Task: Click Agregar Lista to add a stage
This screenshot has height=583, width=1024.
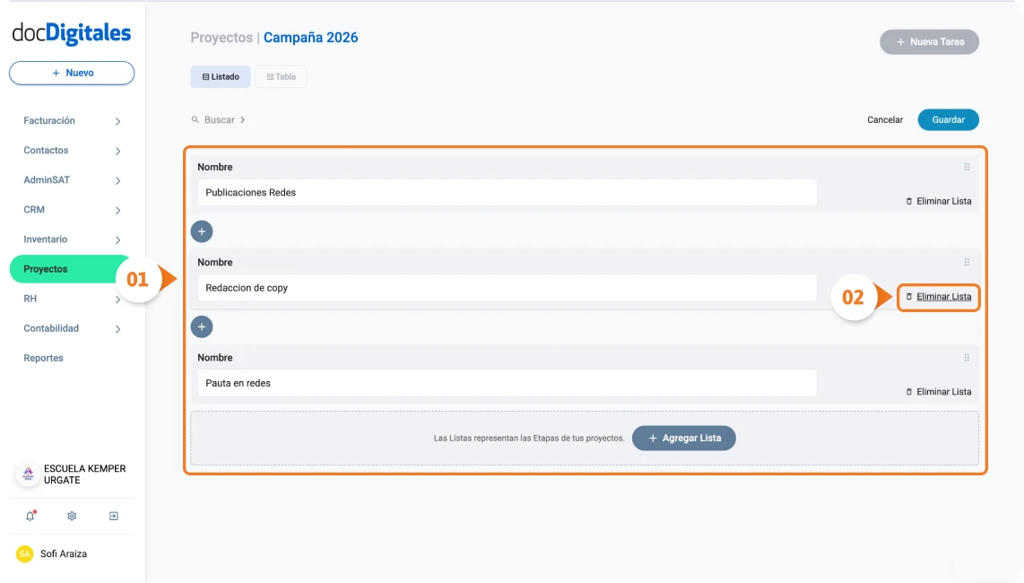Action: 684,438
